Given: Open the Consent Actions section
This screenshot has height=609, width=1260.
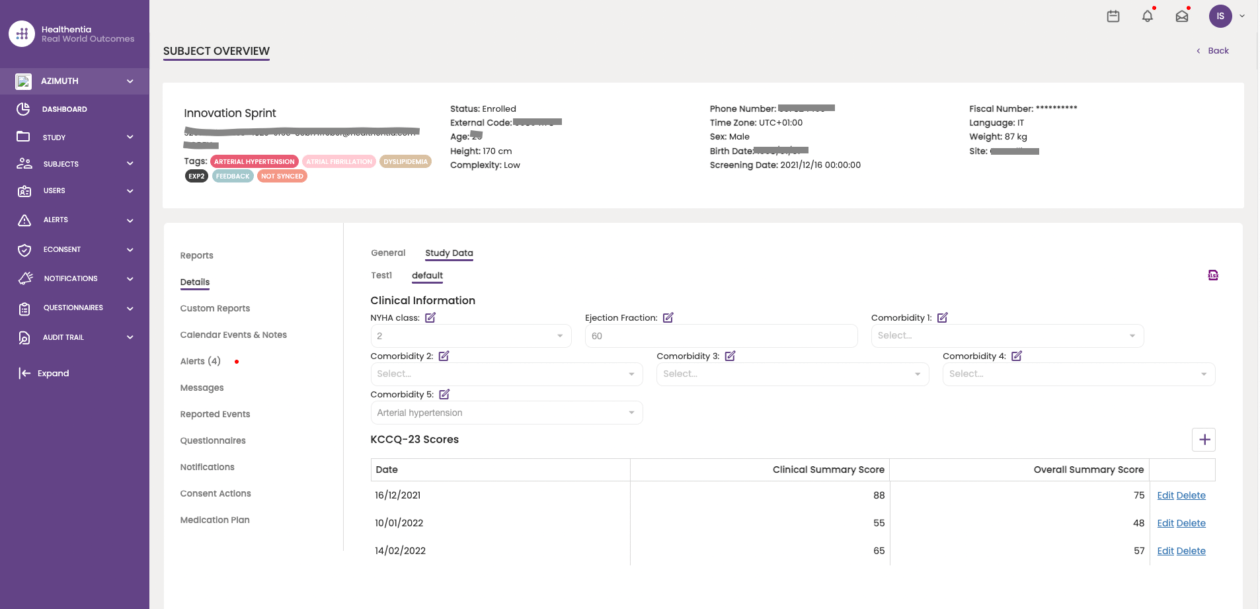Looking at the screenshot, I should 216,494.
